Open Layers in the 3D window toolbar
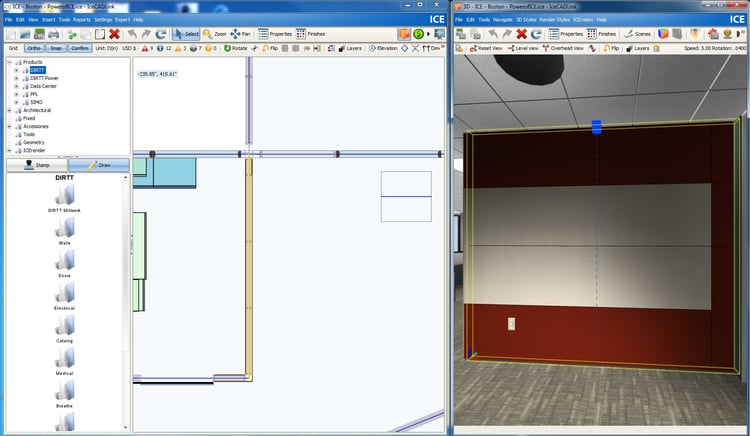Screen dimensions: 750x436 (638, 48)
